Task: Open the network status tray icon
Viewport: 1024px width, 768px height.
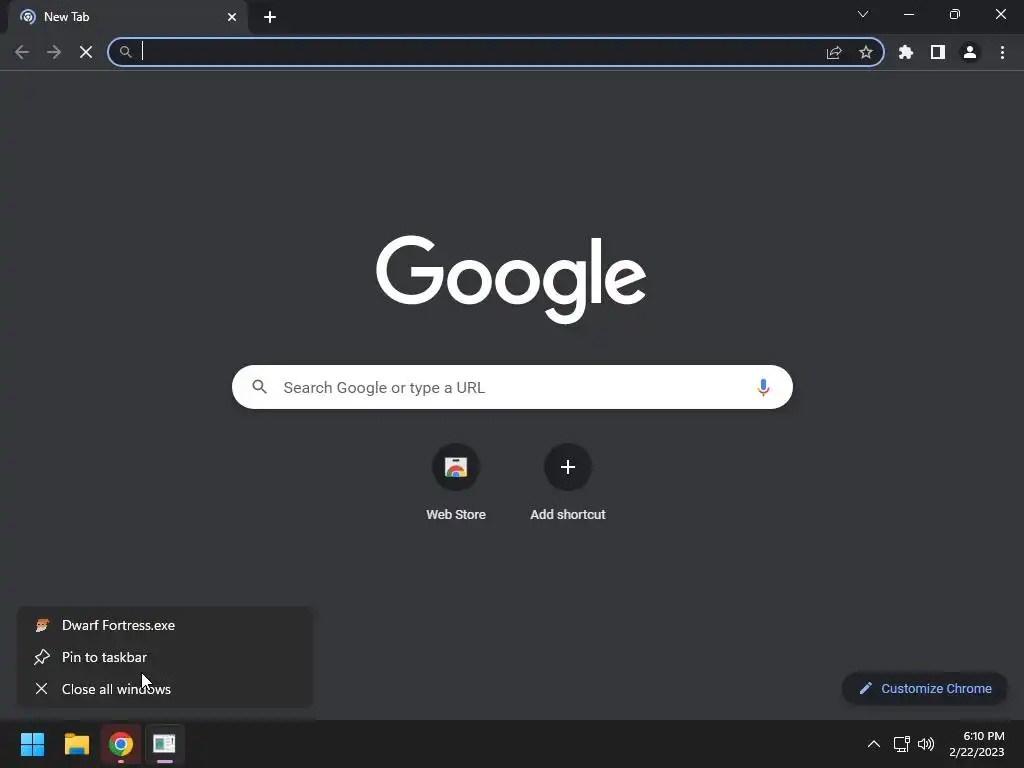Action: 902,744
